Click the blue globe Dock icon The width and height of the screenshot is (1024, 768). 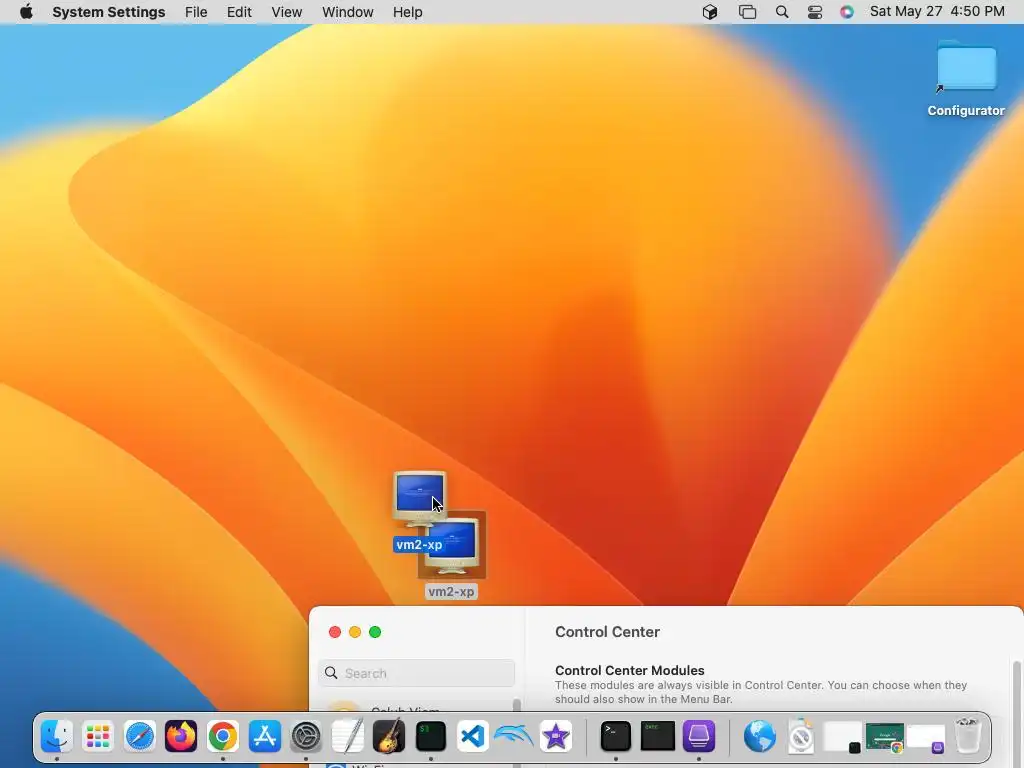coord(760,737)
